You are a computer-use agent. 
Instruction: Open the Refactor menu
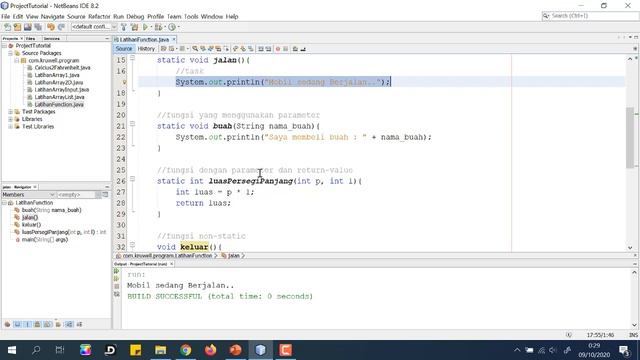pyautogui.click(x=99, y=16)
